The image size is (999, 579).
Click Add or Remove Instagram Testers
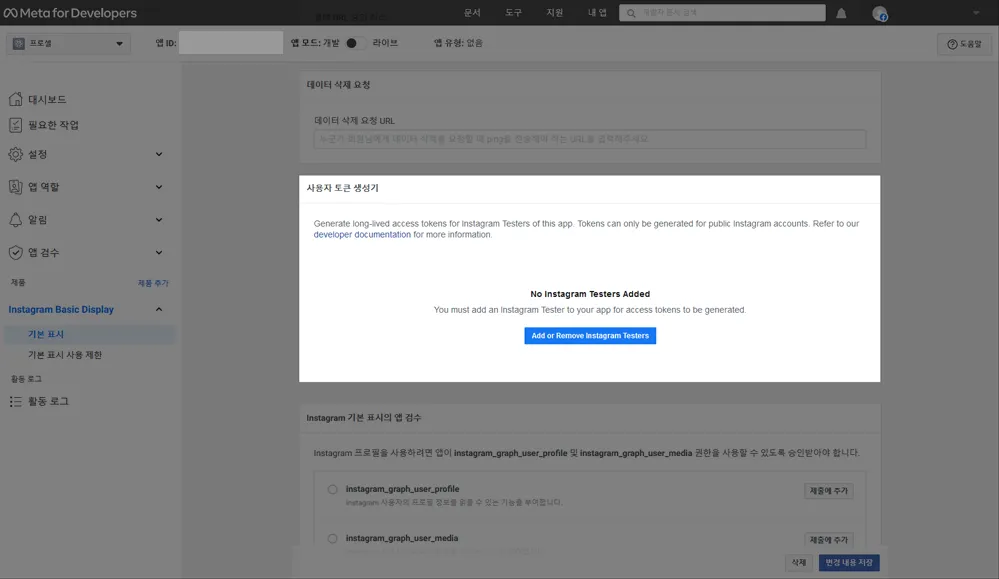590,336
